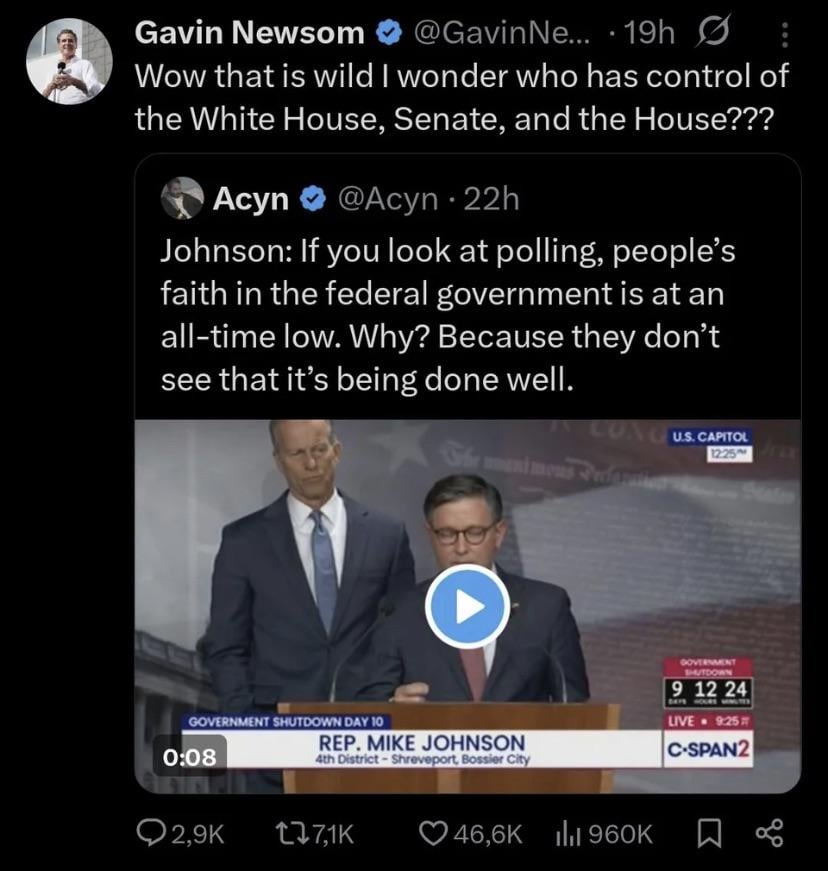Click Acyn's blue verified badge
Screen dimensions: 828x871
[313, 200]
